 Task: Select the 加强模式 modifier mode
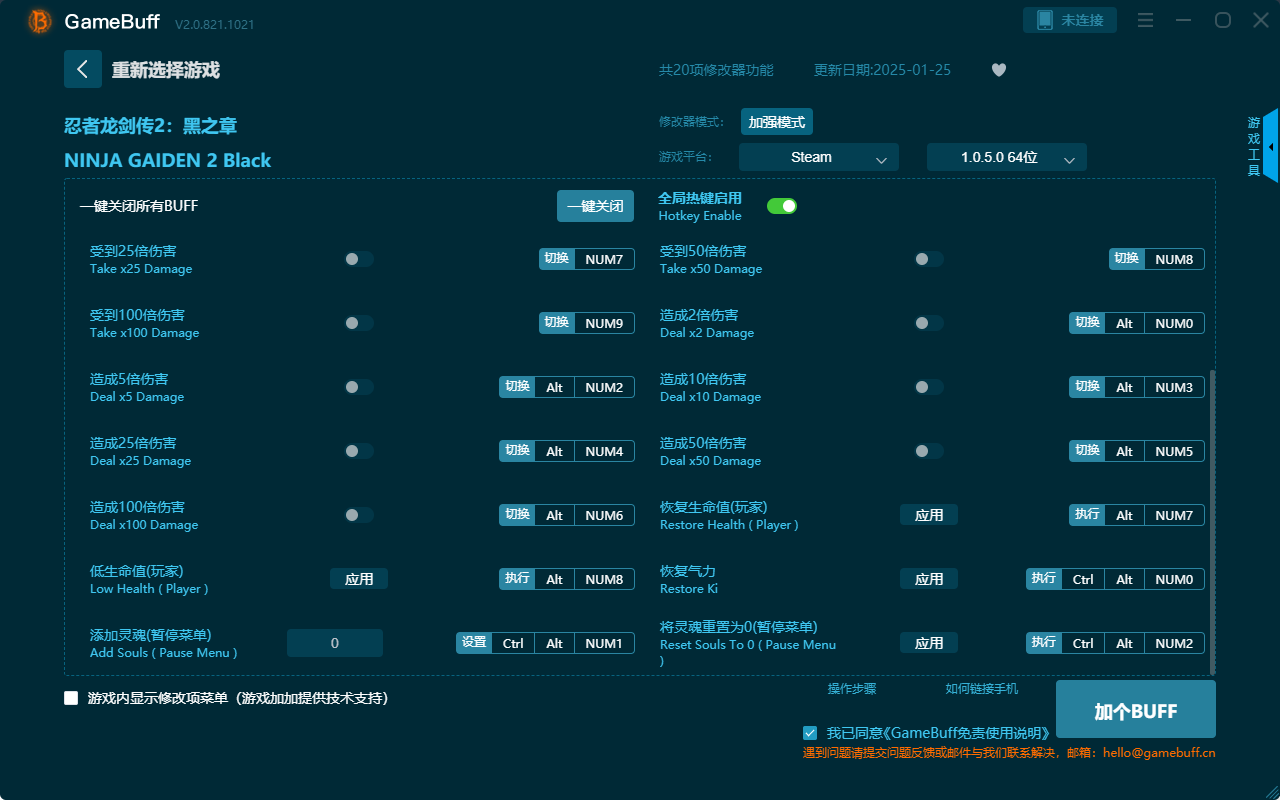[x=779, y=121]
